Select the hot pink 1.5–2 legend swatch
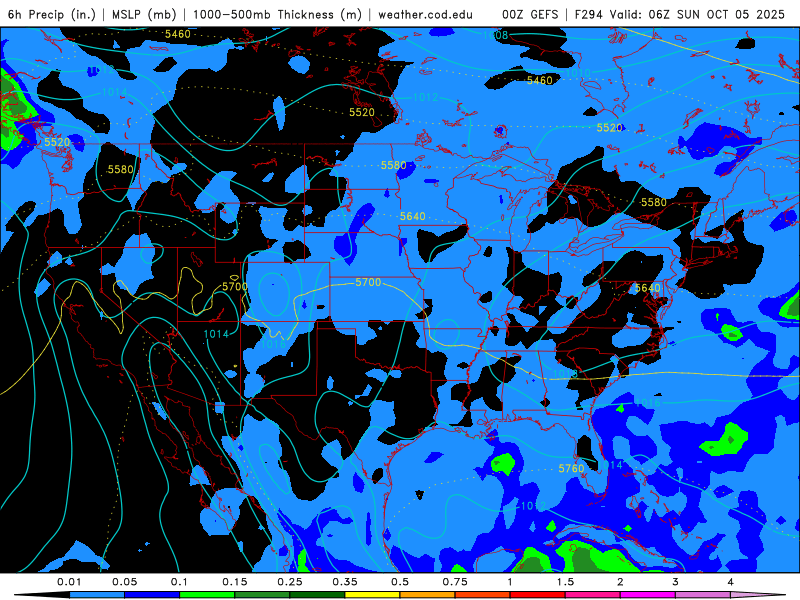Image resolution: width=800 pixels, height=600 pixels. pos(593,595)
